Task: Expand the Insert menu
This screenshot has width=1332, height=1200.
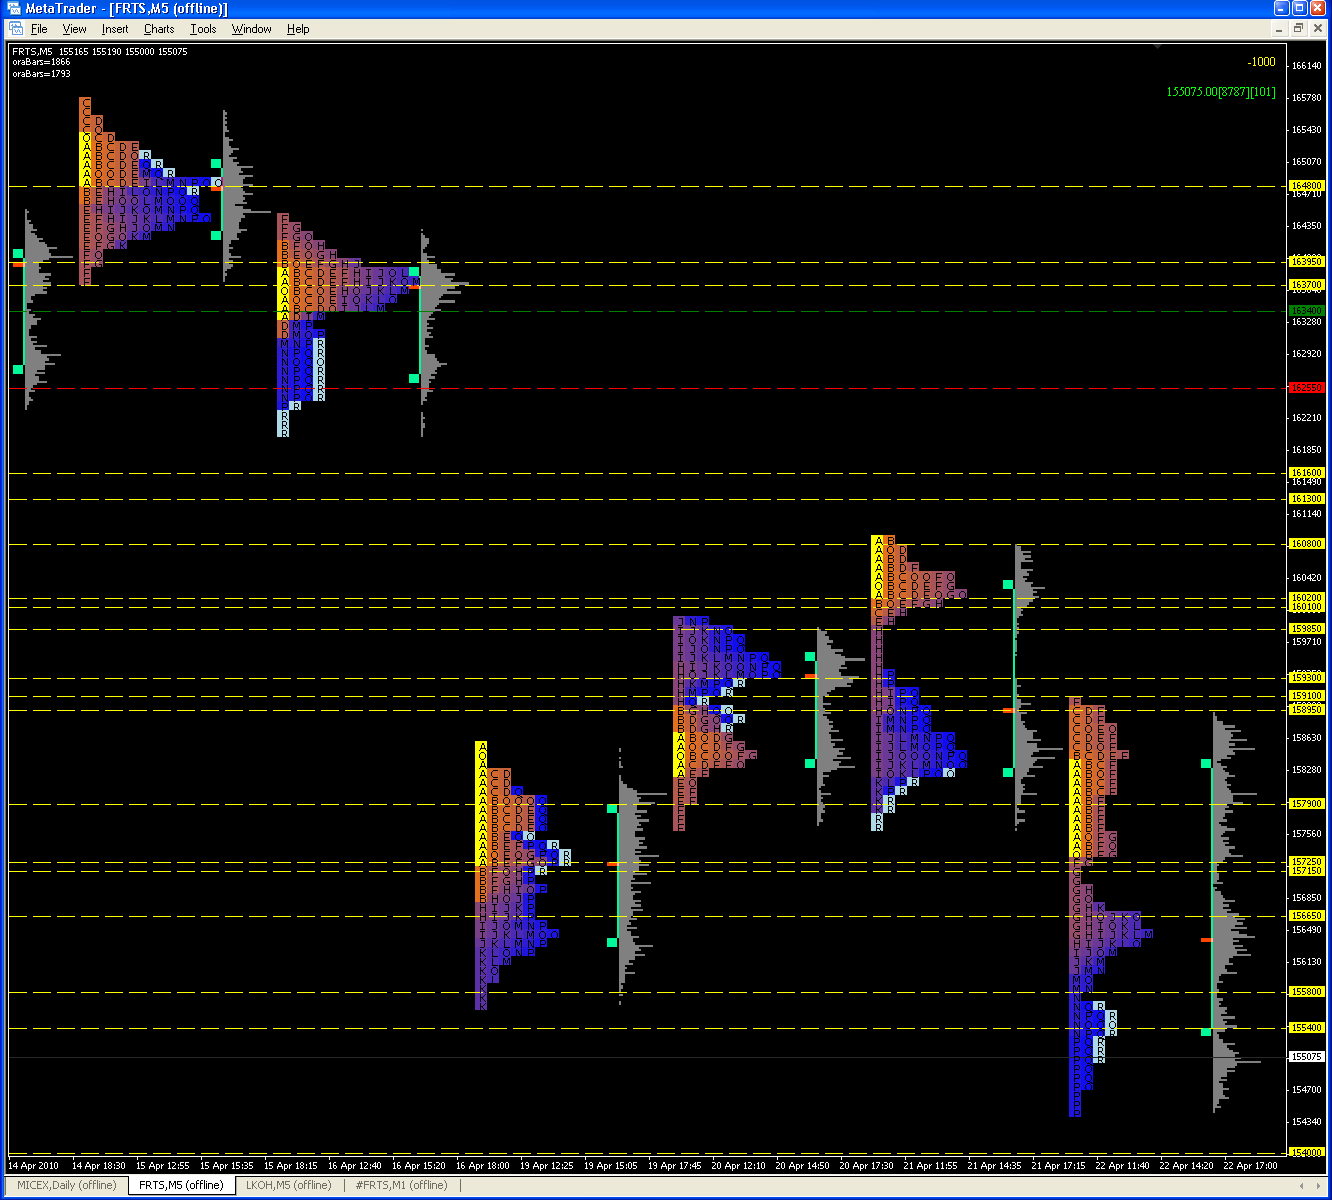Action: pos(115,29)
